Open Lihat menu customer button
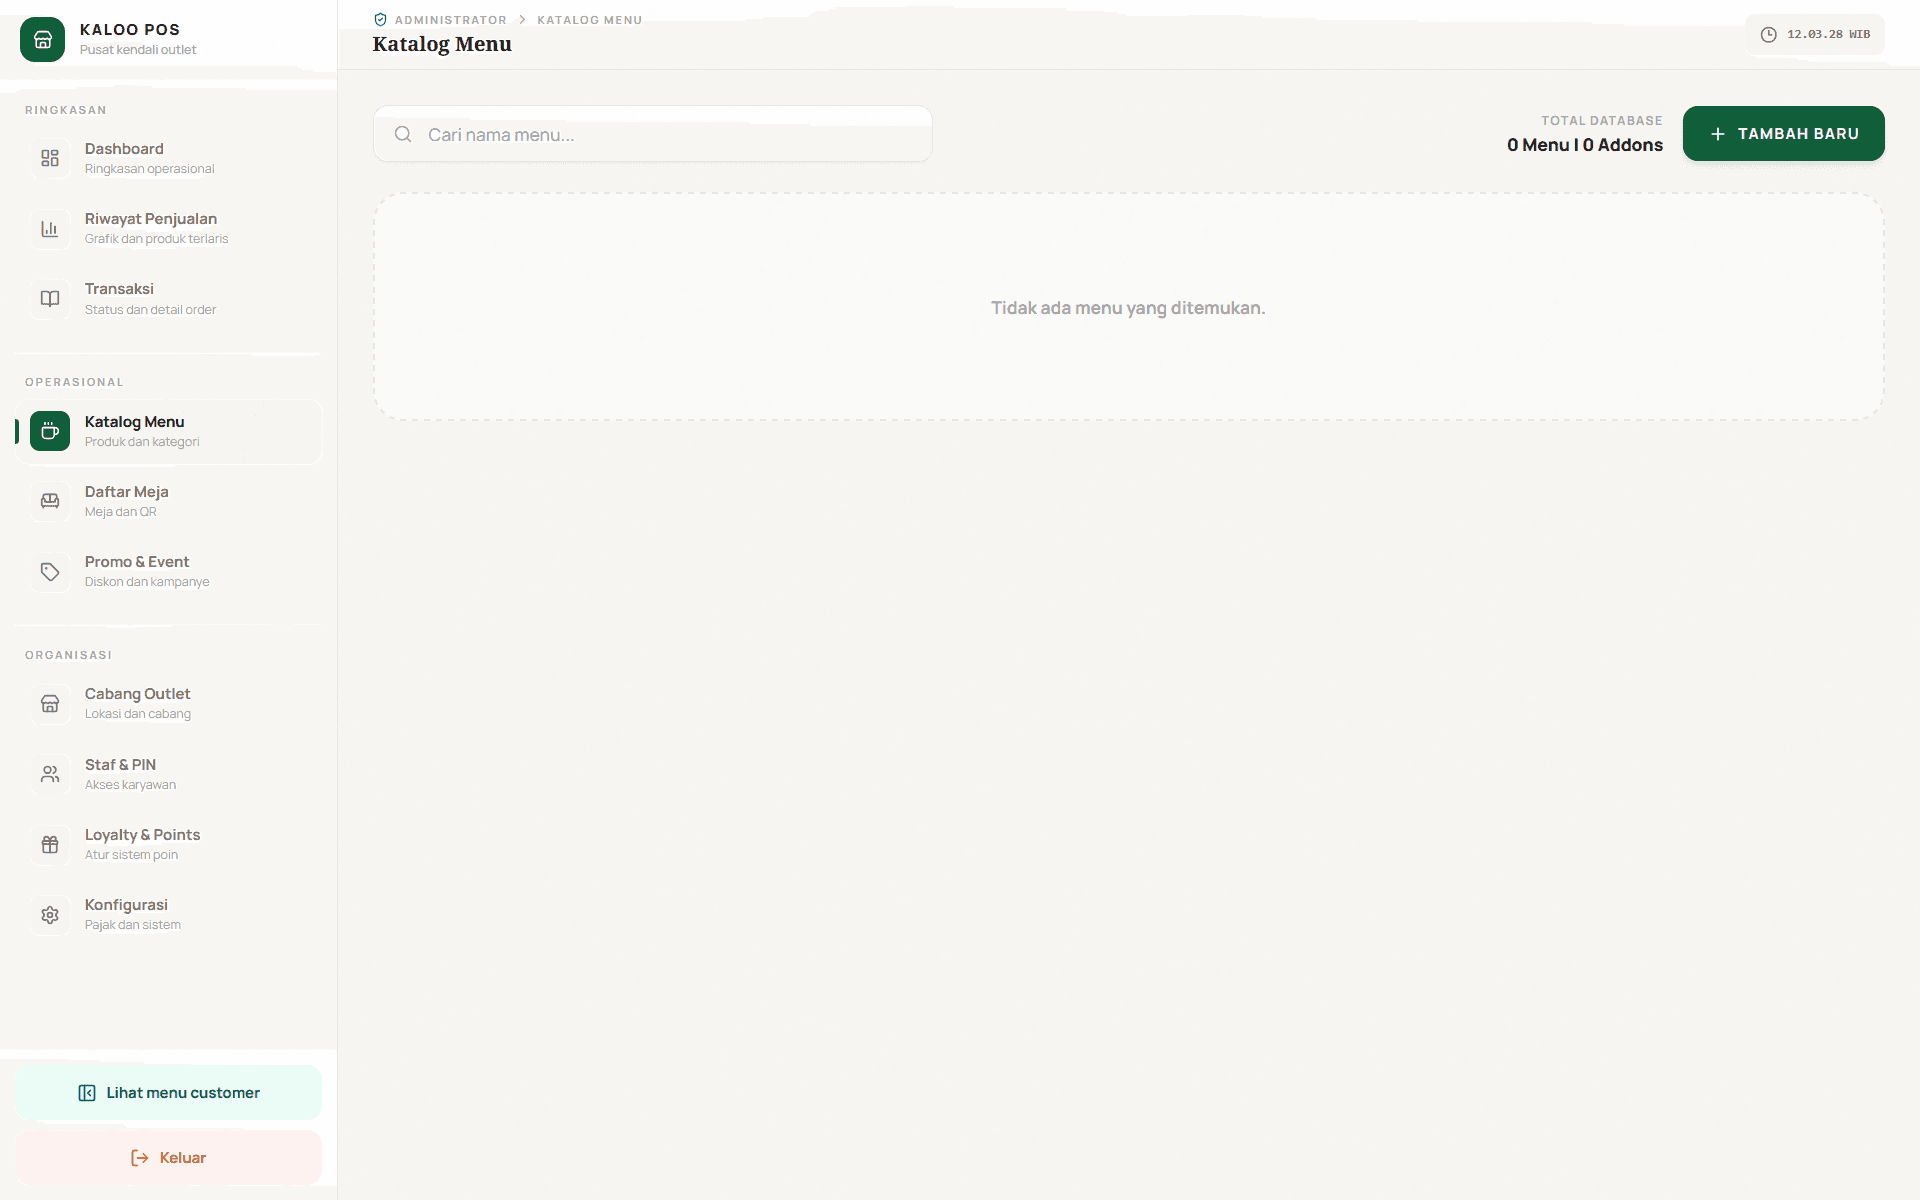Viewport: 1920px width, 1200px height. tap(168, 1092)
